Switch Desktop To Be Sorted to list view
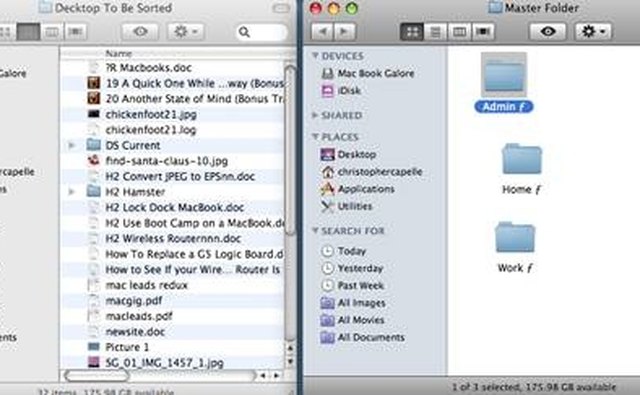The height and width of the screenshot is (395, 640). coord(28,31)
